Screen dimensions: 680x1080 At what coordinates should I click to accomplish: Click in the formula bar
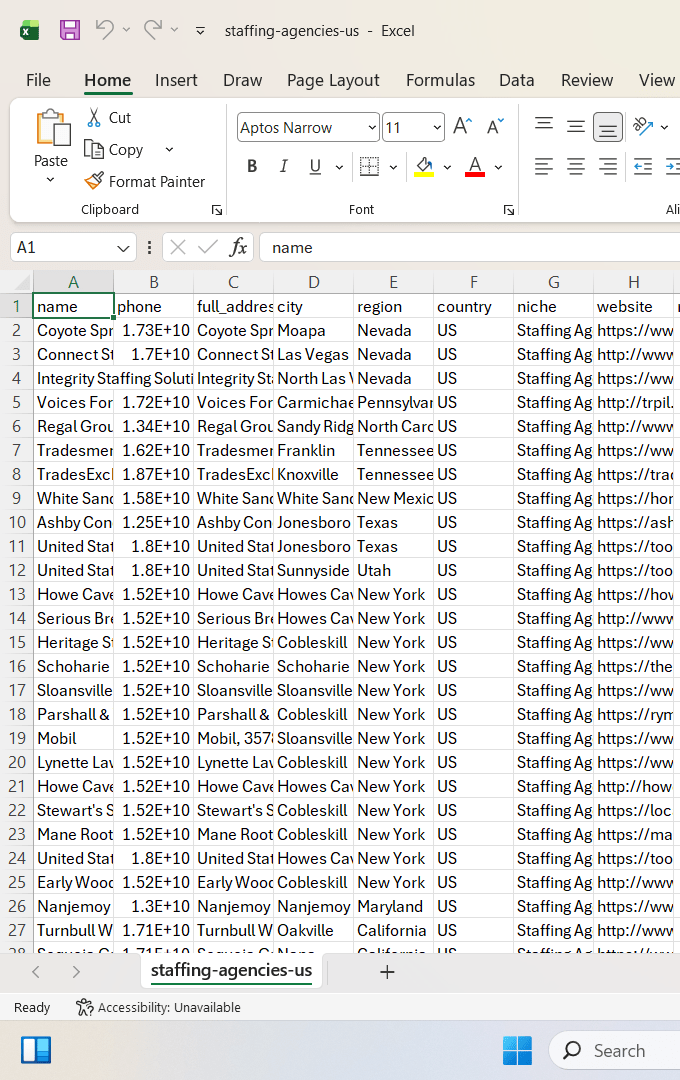[x=469, y=247]
